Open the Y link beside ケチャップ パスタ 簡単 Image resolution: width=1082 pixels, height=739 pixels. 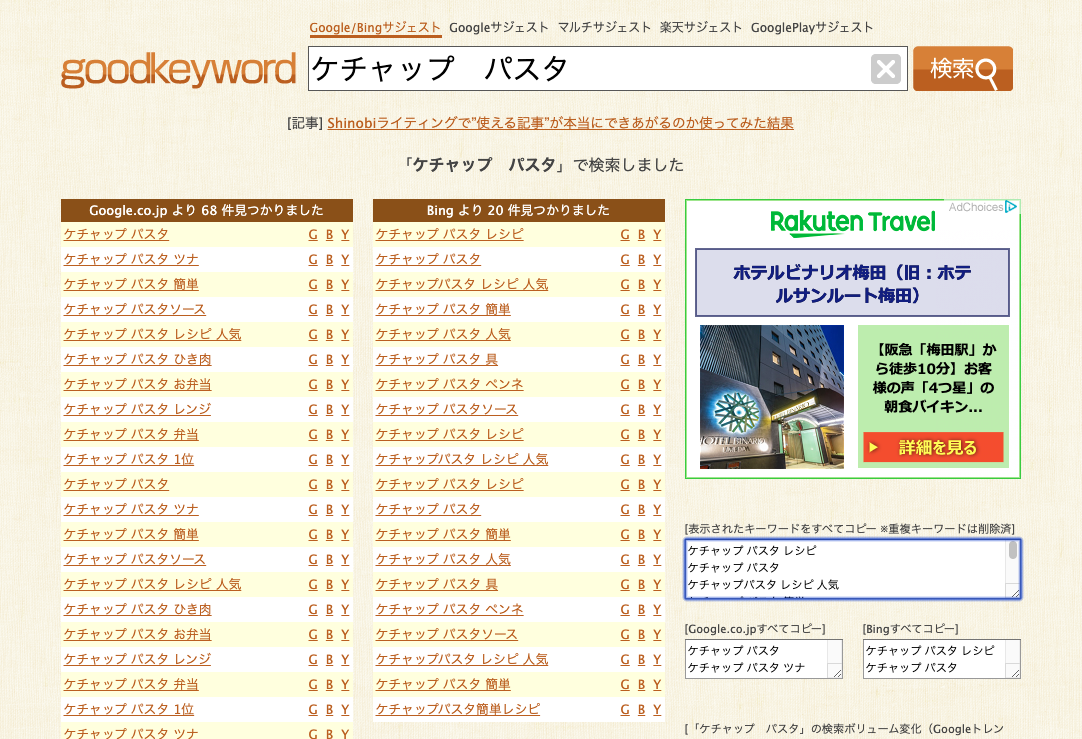click(x=344, y=283)
